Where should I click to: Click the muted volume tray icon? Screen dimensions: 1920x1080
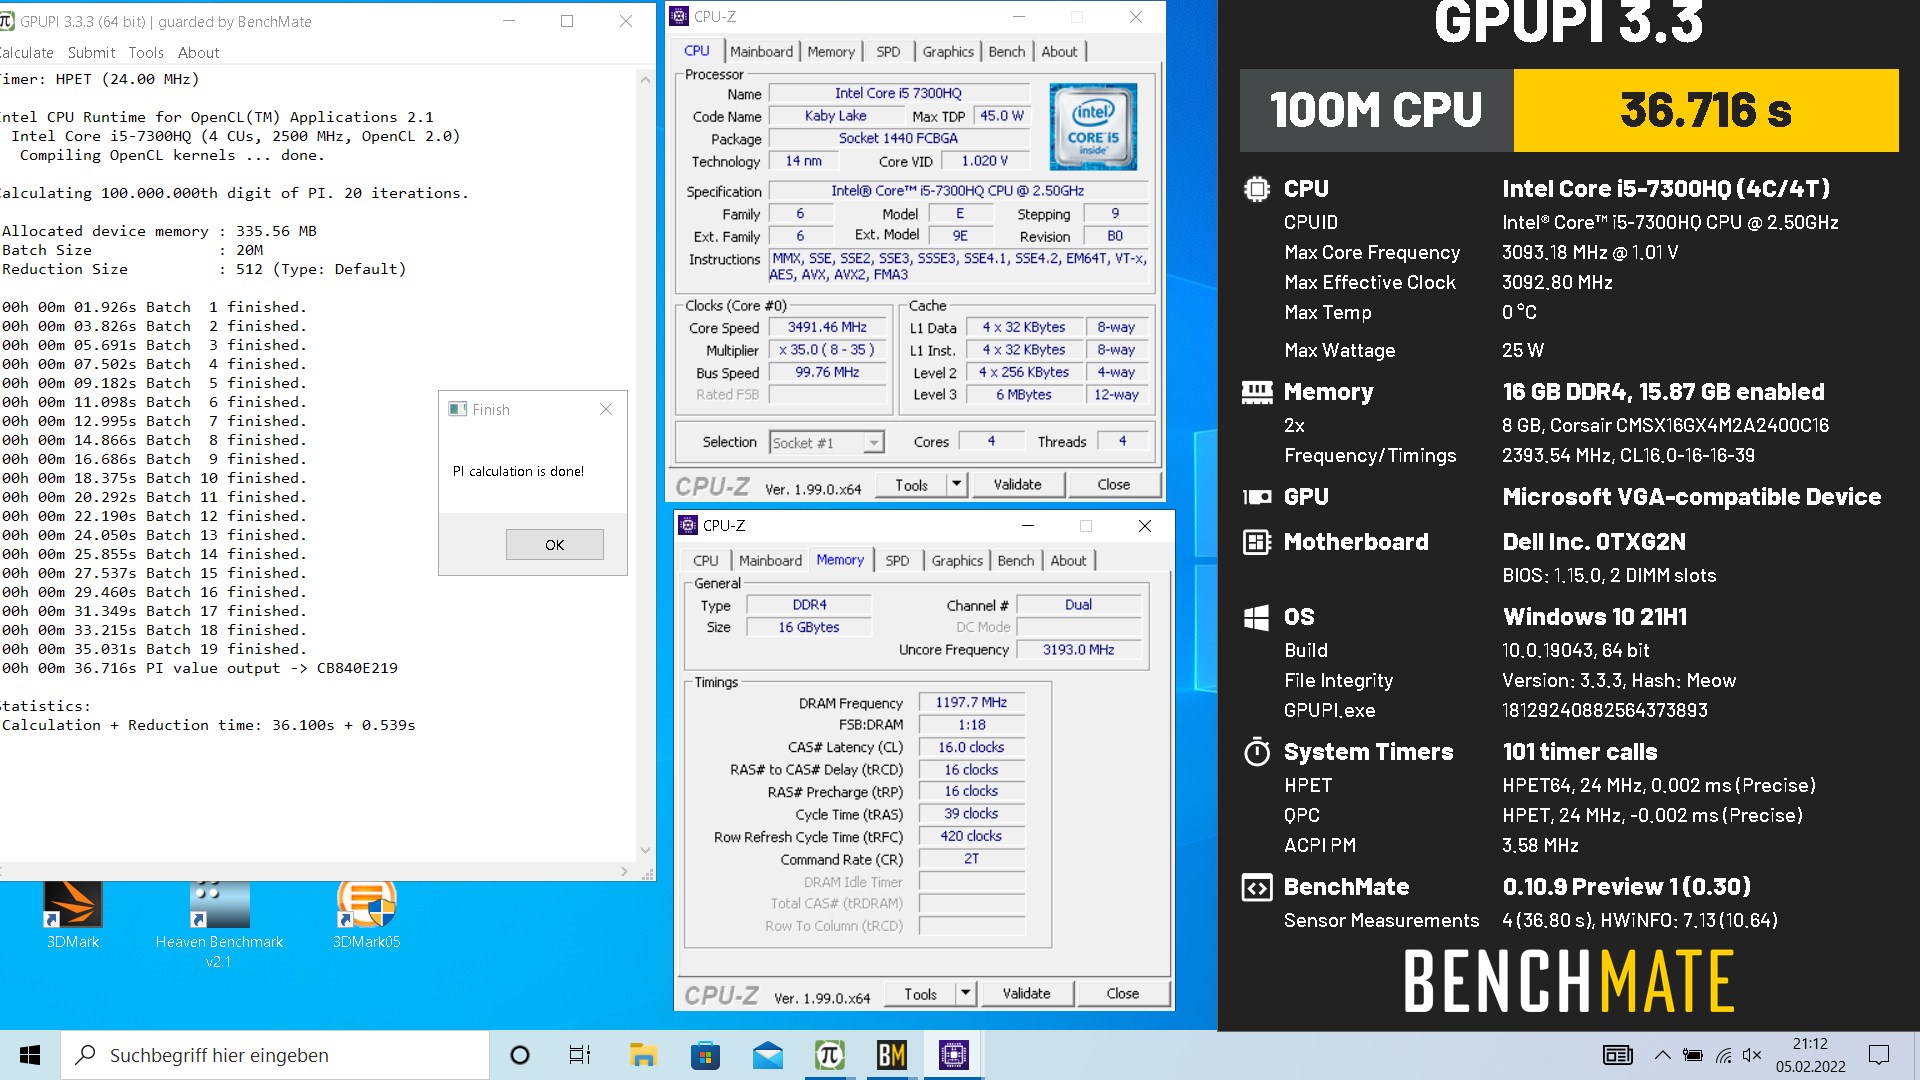[1752, 1055]
